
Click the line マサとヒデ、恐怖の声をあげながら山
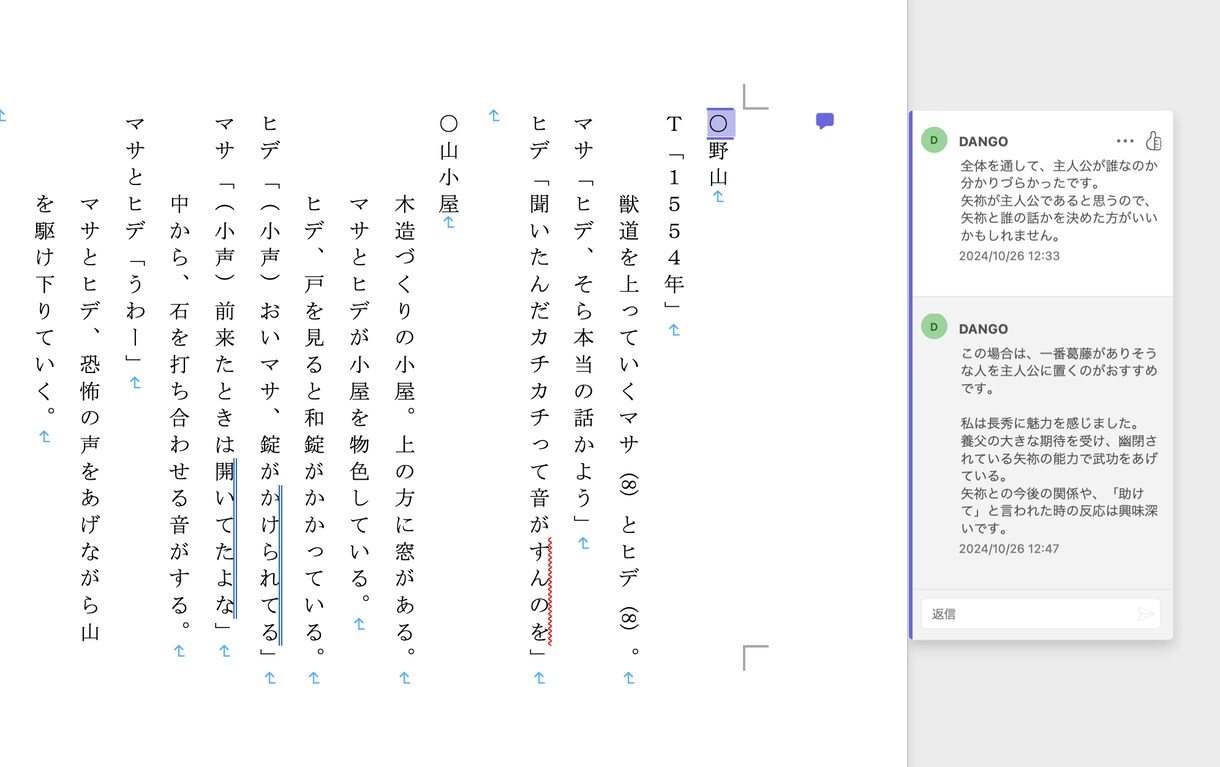[x=90, y=417]
